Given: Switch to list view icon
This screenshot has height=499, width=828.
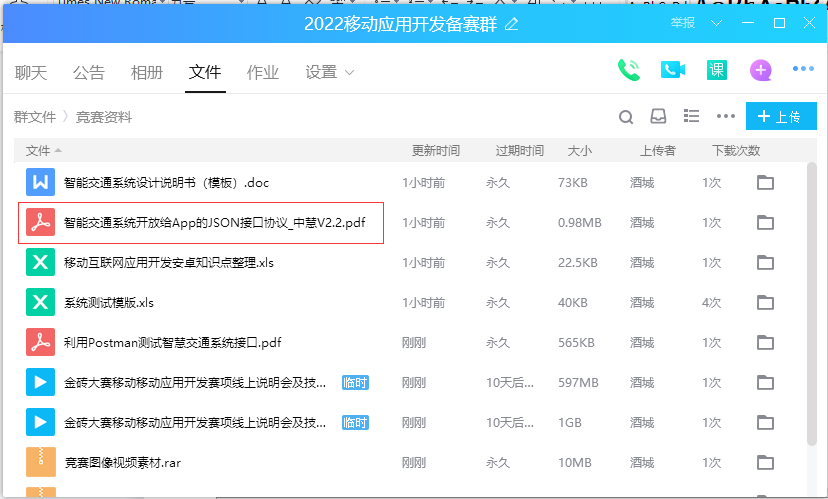Looking at the screenshot, I should 691,116.
